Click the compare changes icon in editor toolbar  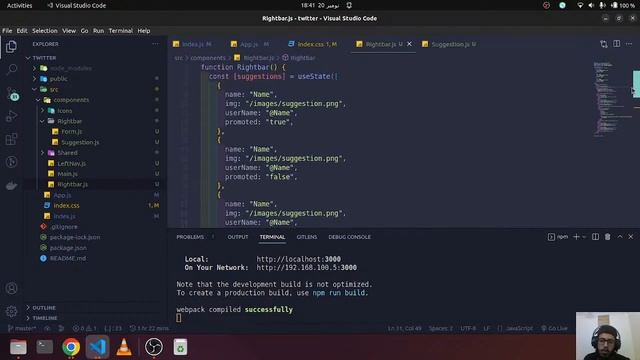604,44
